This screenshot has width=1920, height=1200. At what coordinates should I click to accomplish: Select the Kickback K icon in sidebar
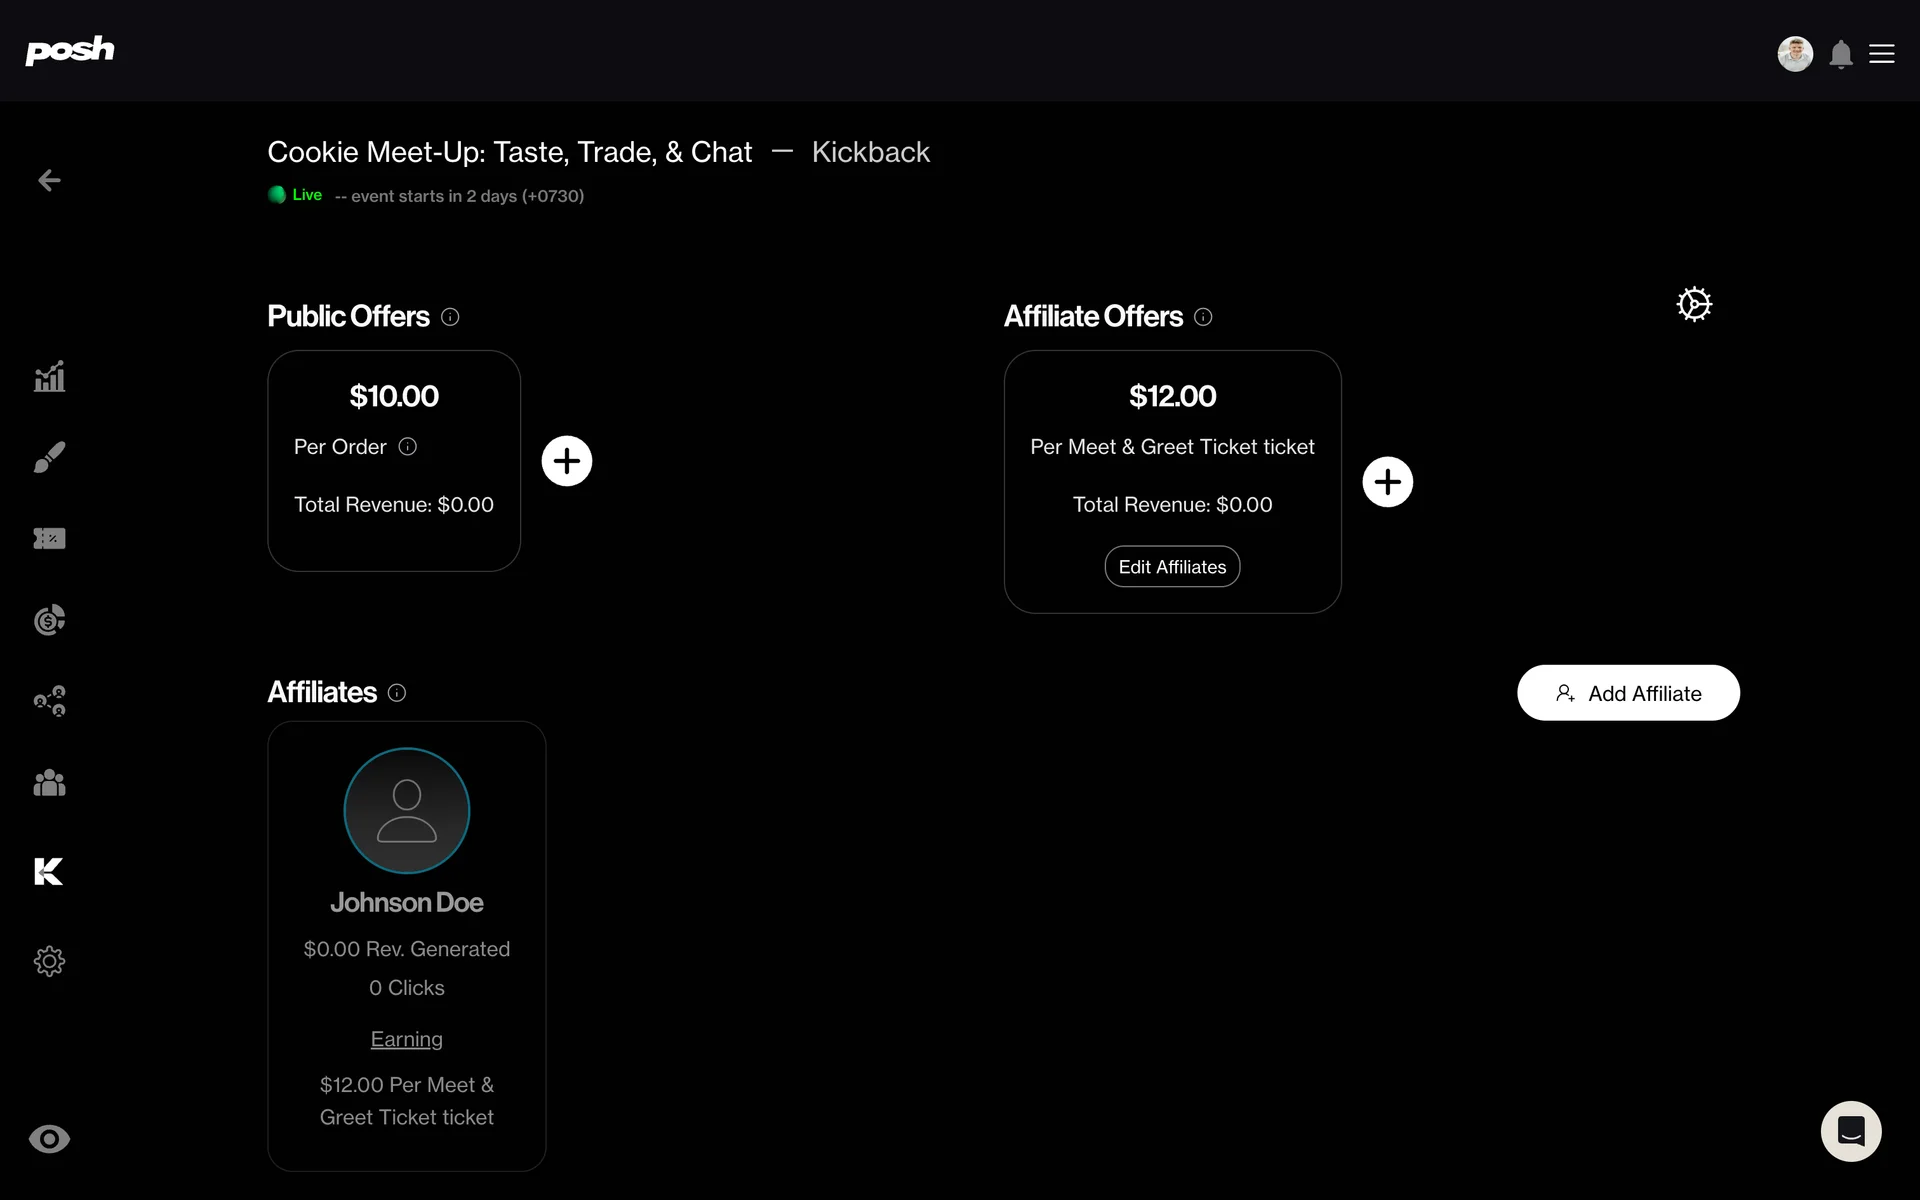click(48, 871)
